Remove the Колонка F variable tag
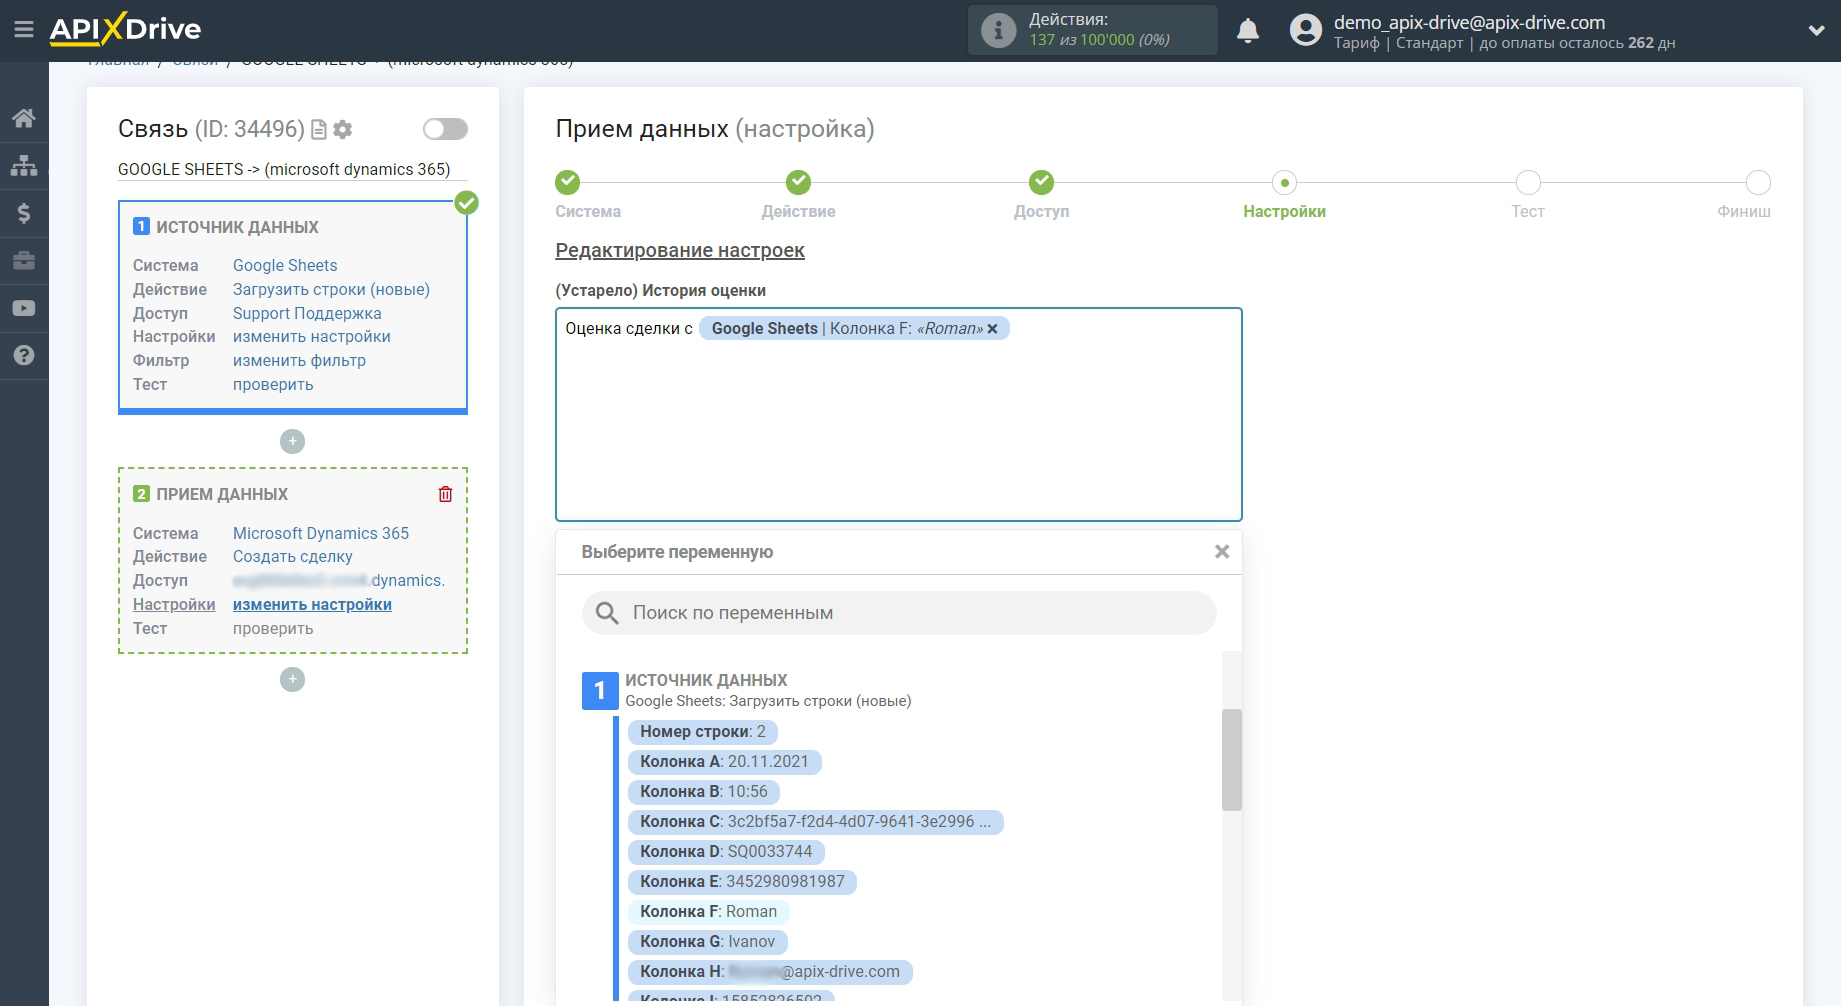The image size is (1841, 1006). [992, 329]
